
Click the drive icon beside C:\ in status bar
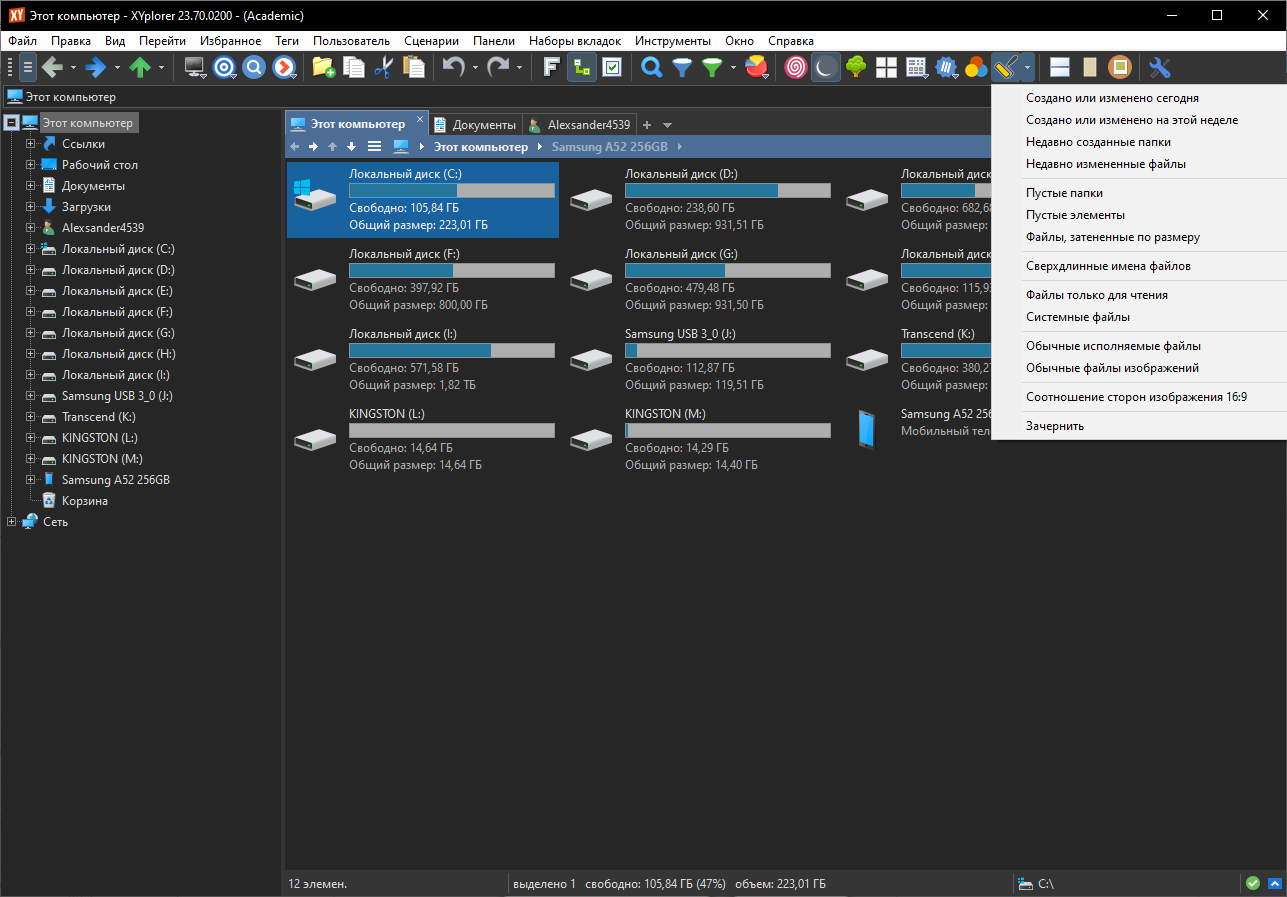[x=1025, y=884]
